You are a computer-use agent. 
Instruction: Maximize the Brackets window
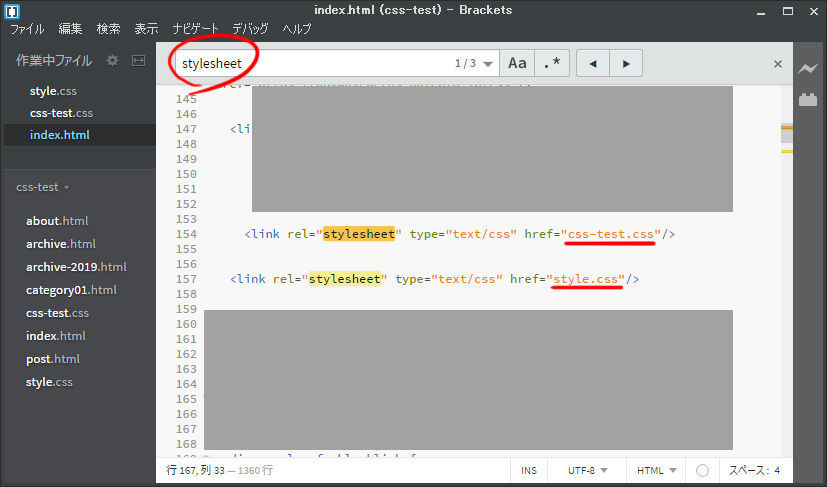click(x=787, y=11)
